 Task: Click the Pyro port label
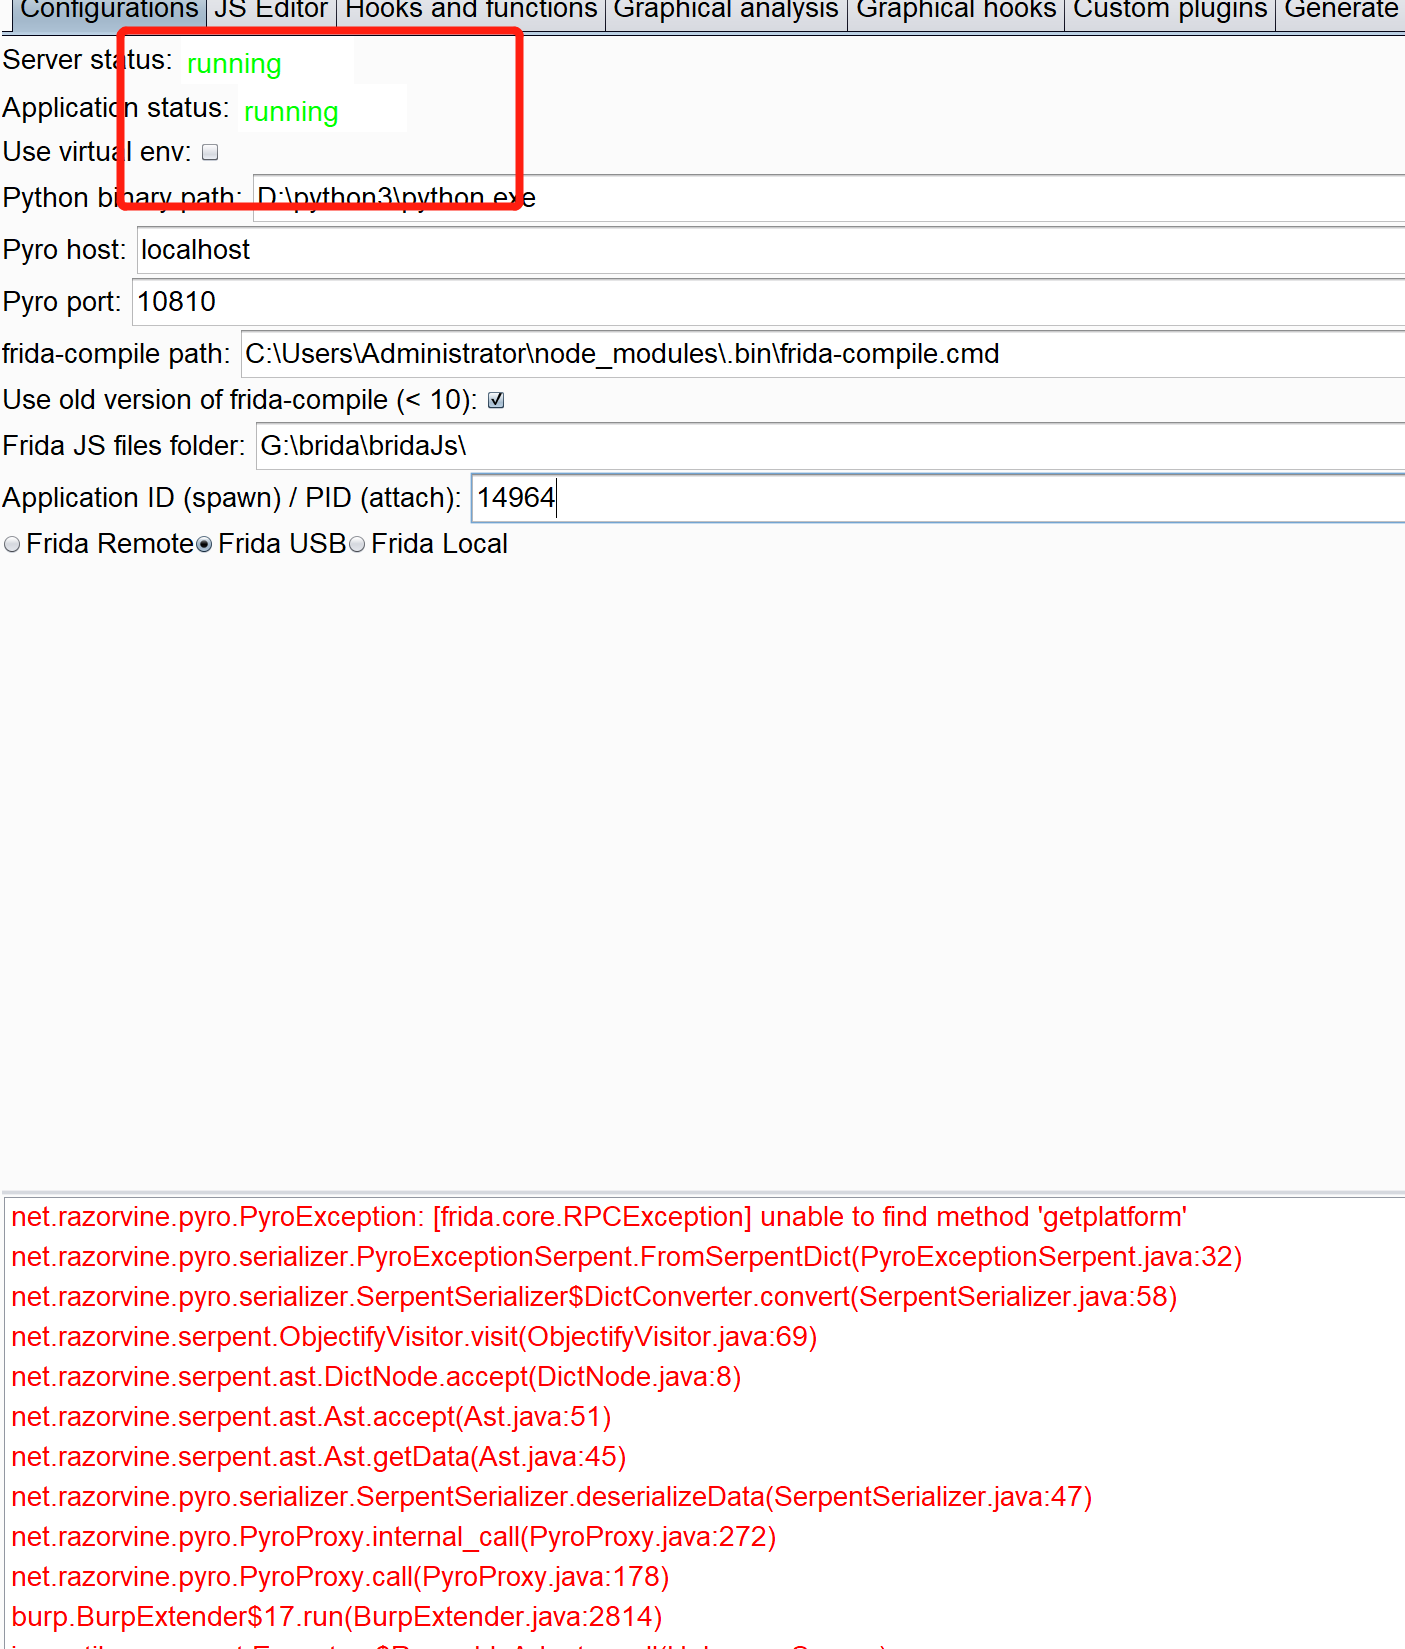click(x=62, y=302)
